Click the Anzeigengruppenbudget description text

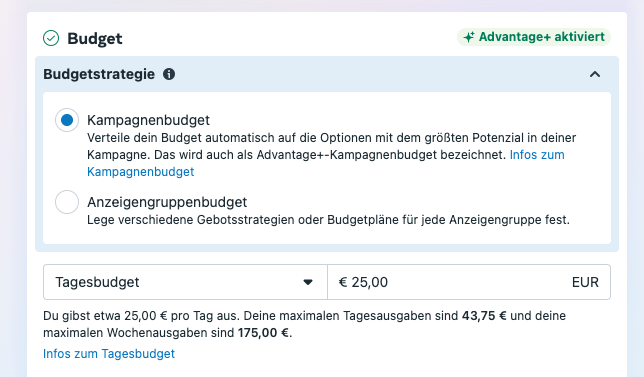328,220
